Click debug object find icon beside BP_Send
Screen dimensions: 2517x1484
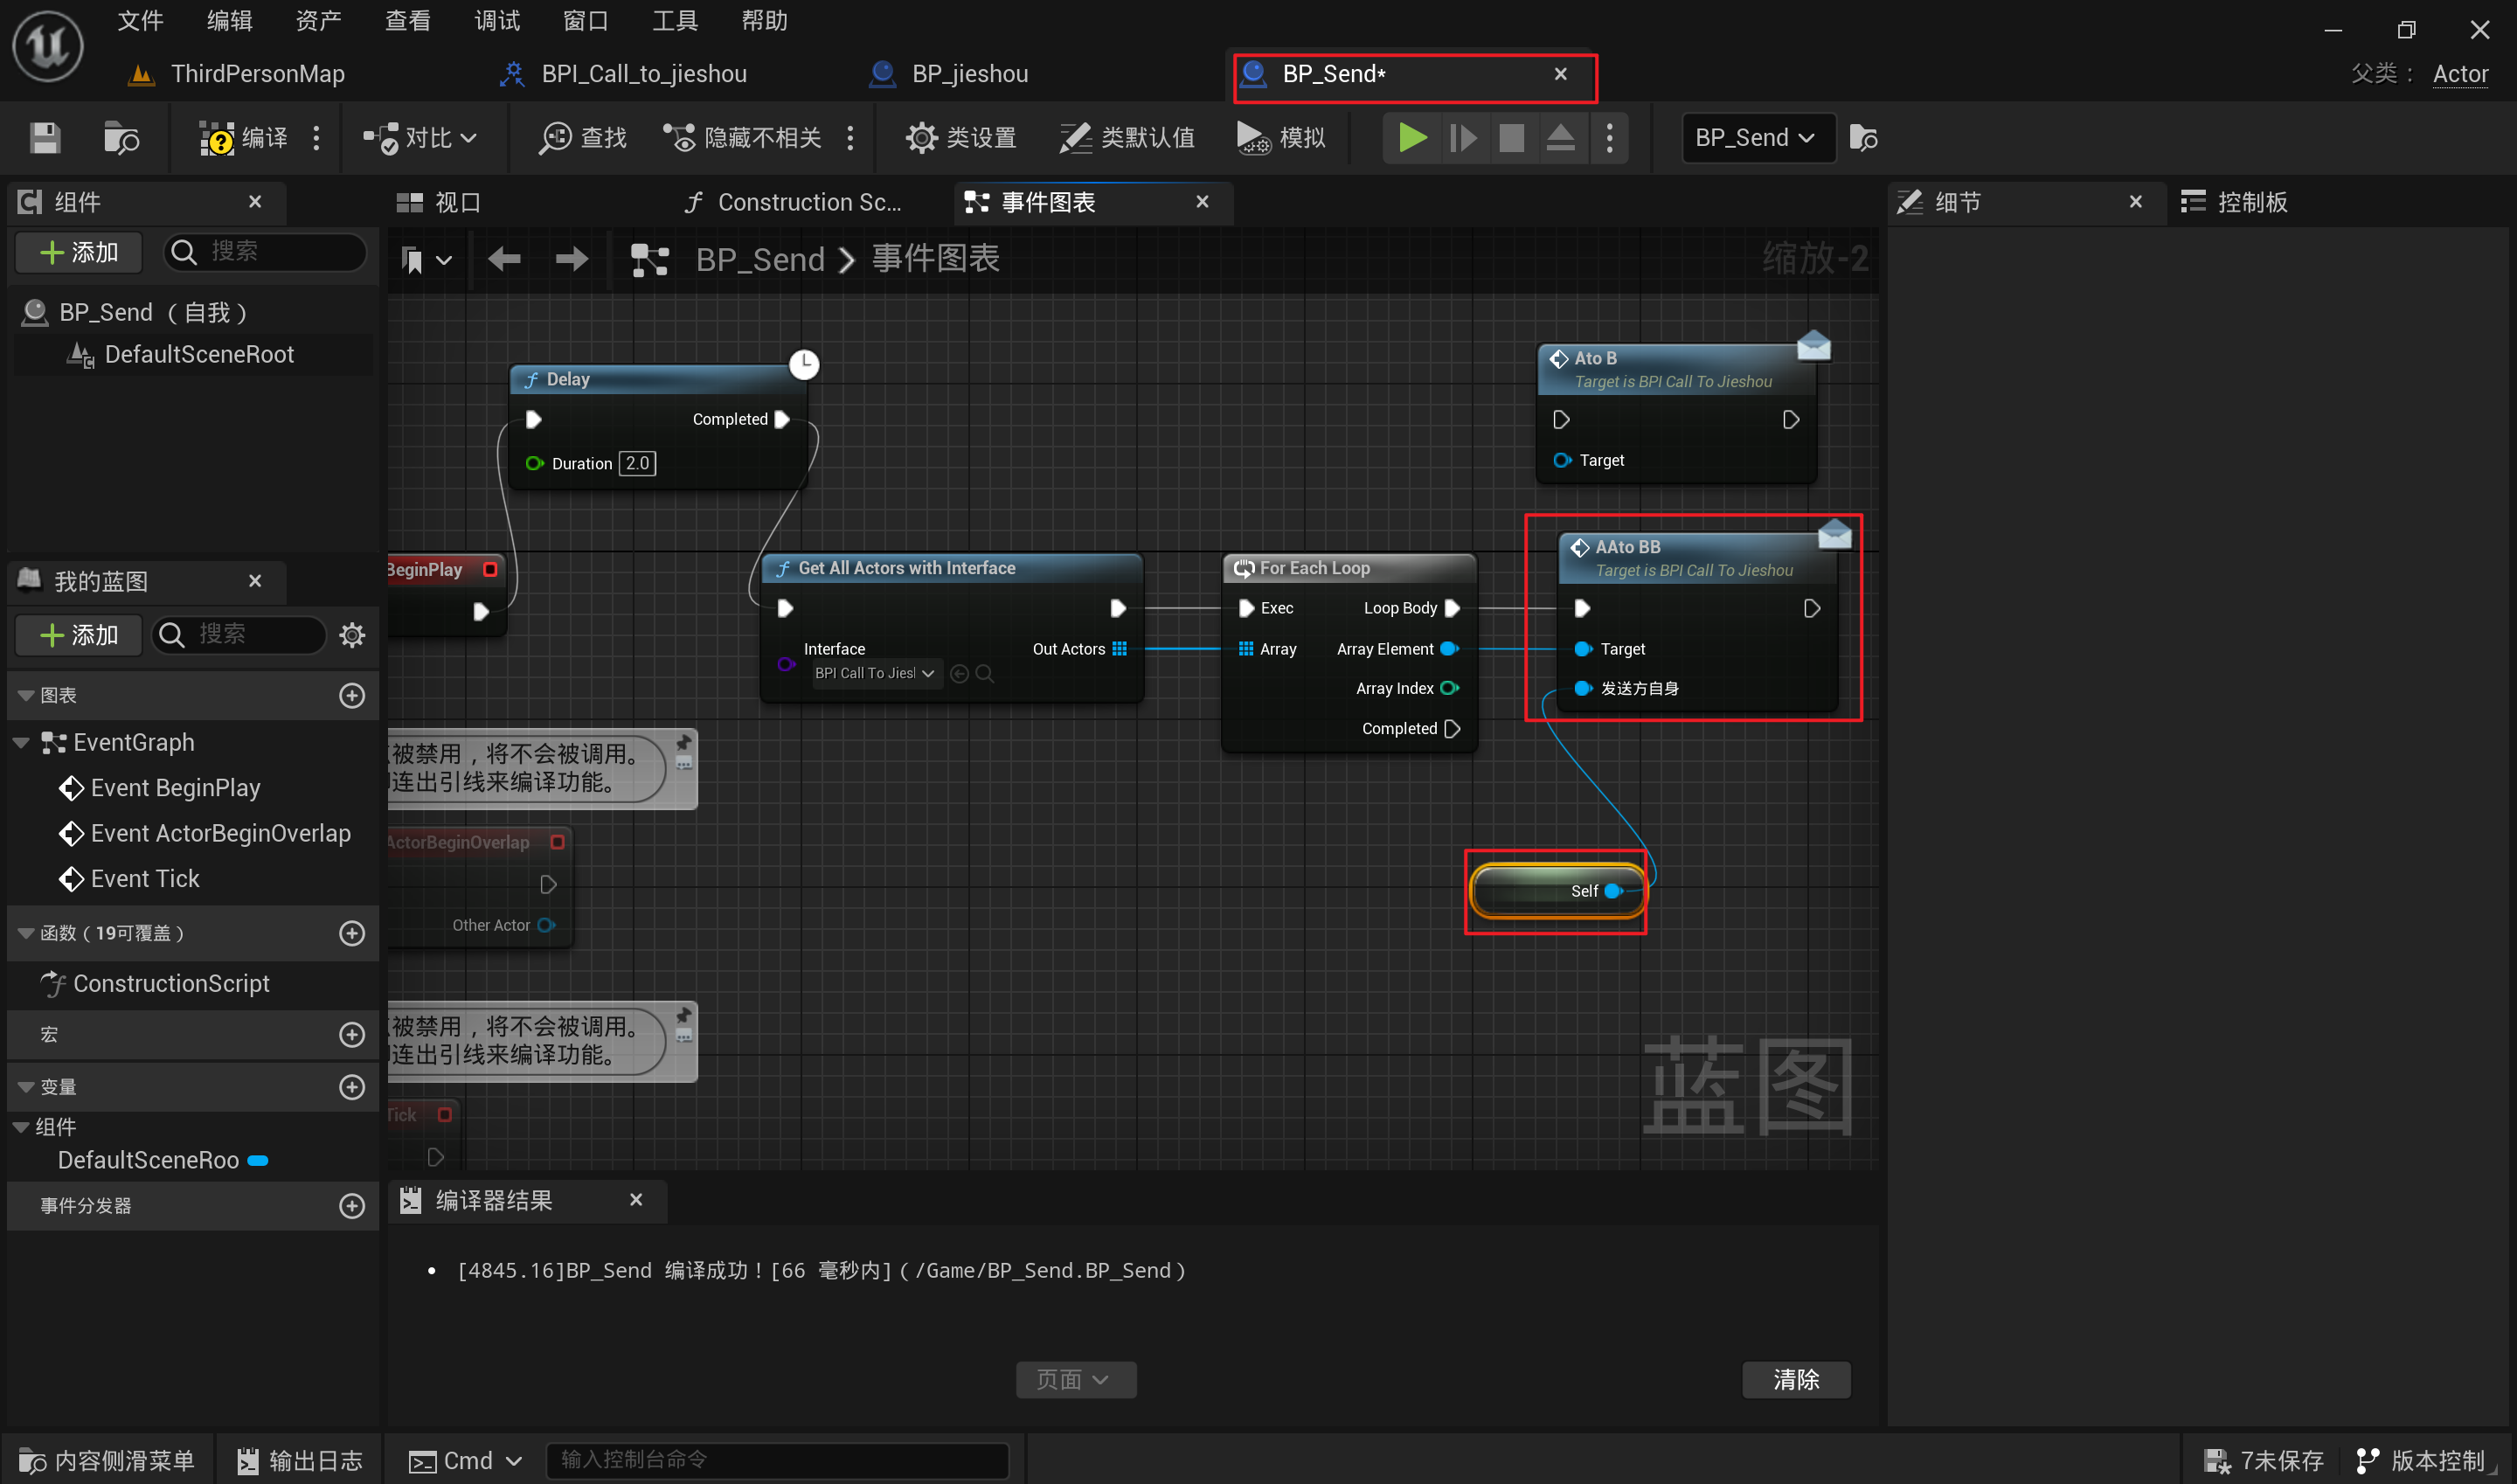point(1863,138)
